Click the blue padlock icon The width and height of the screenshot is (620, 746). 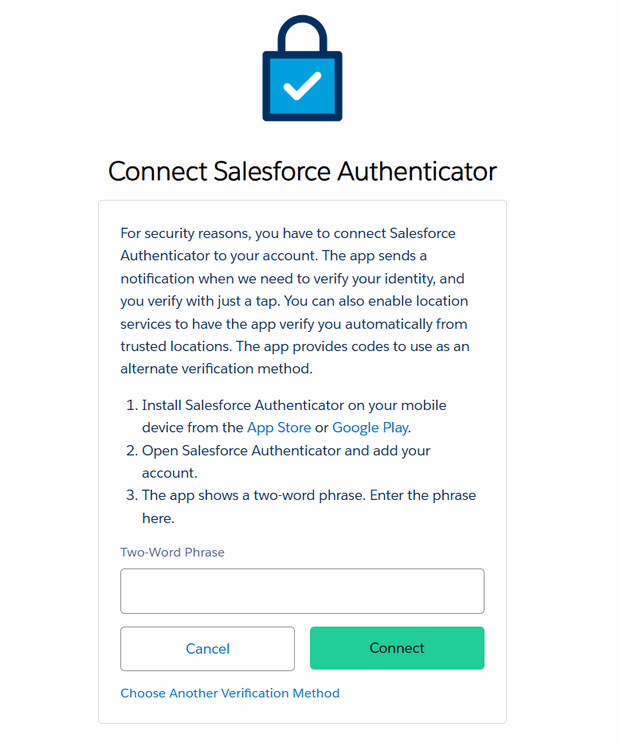point(302,68)
